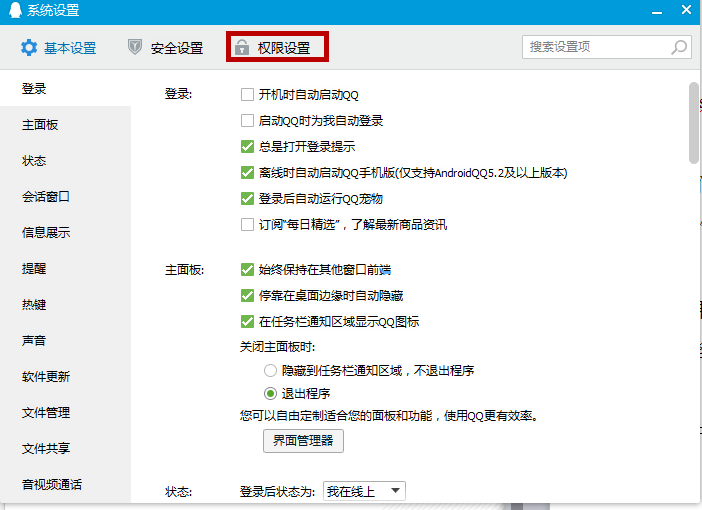This screenshot has height=510, width=702.
Task: Expand the 我在线上 status dropdown
Action: (x=364, y=491)
